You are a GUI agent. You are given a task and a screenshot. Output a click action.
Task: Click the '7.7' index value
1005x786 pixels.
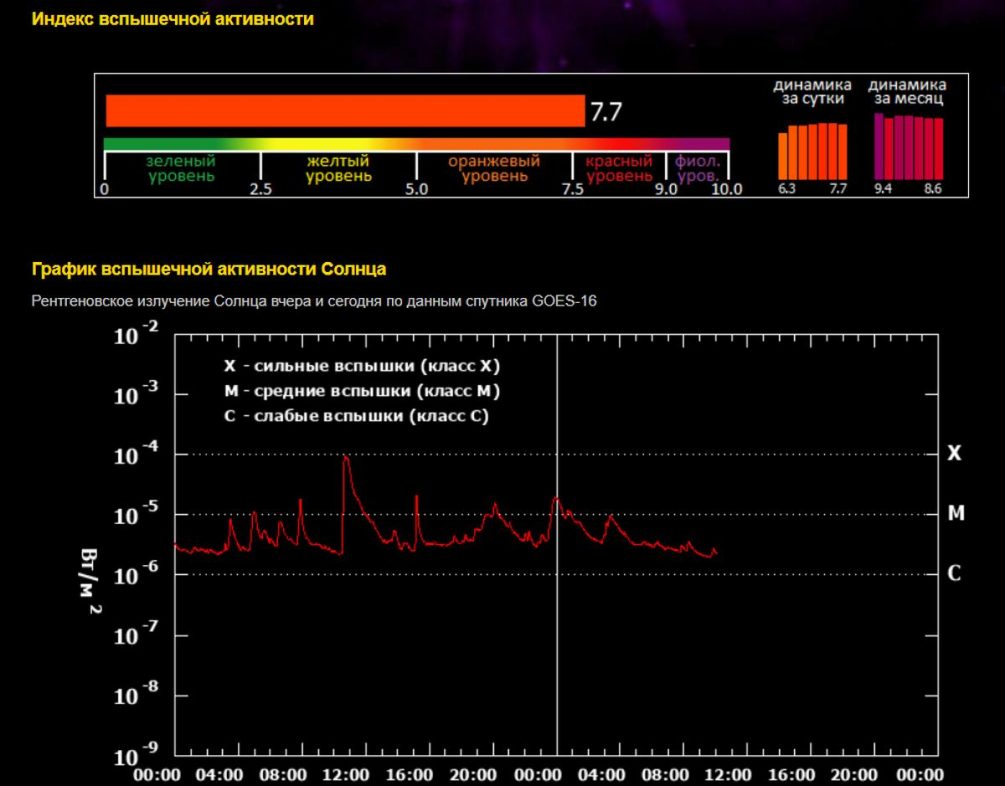(x=606, y=112)
